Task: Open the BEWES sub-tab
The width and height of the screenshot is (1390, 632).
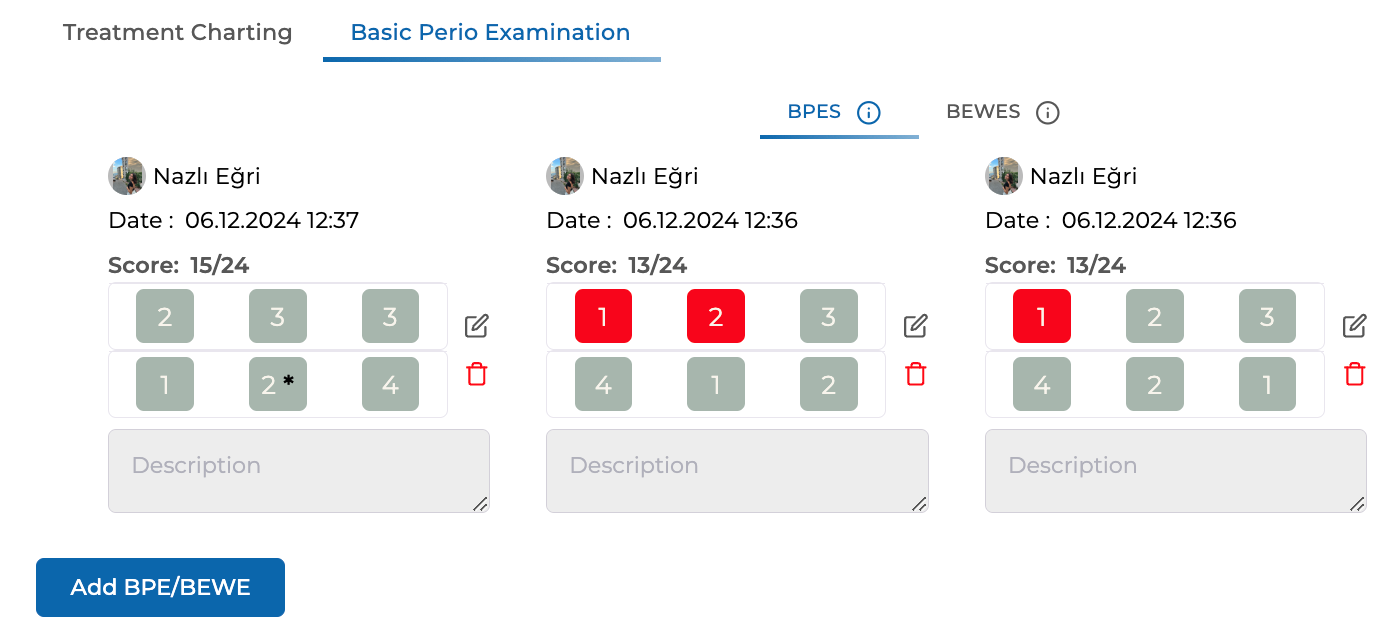Action: point(983,112)
